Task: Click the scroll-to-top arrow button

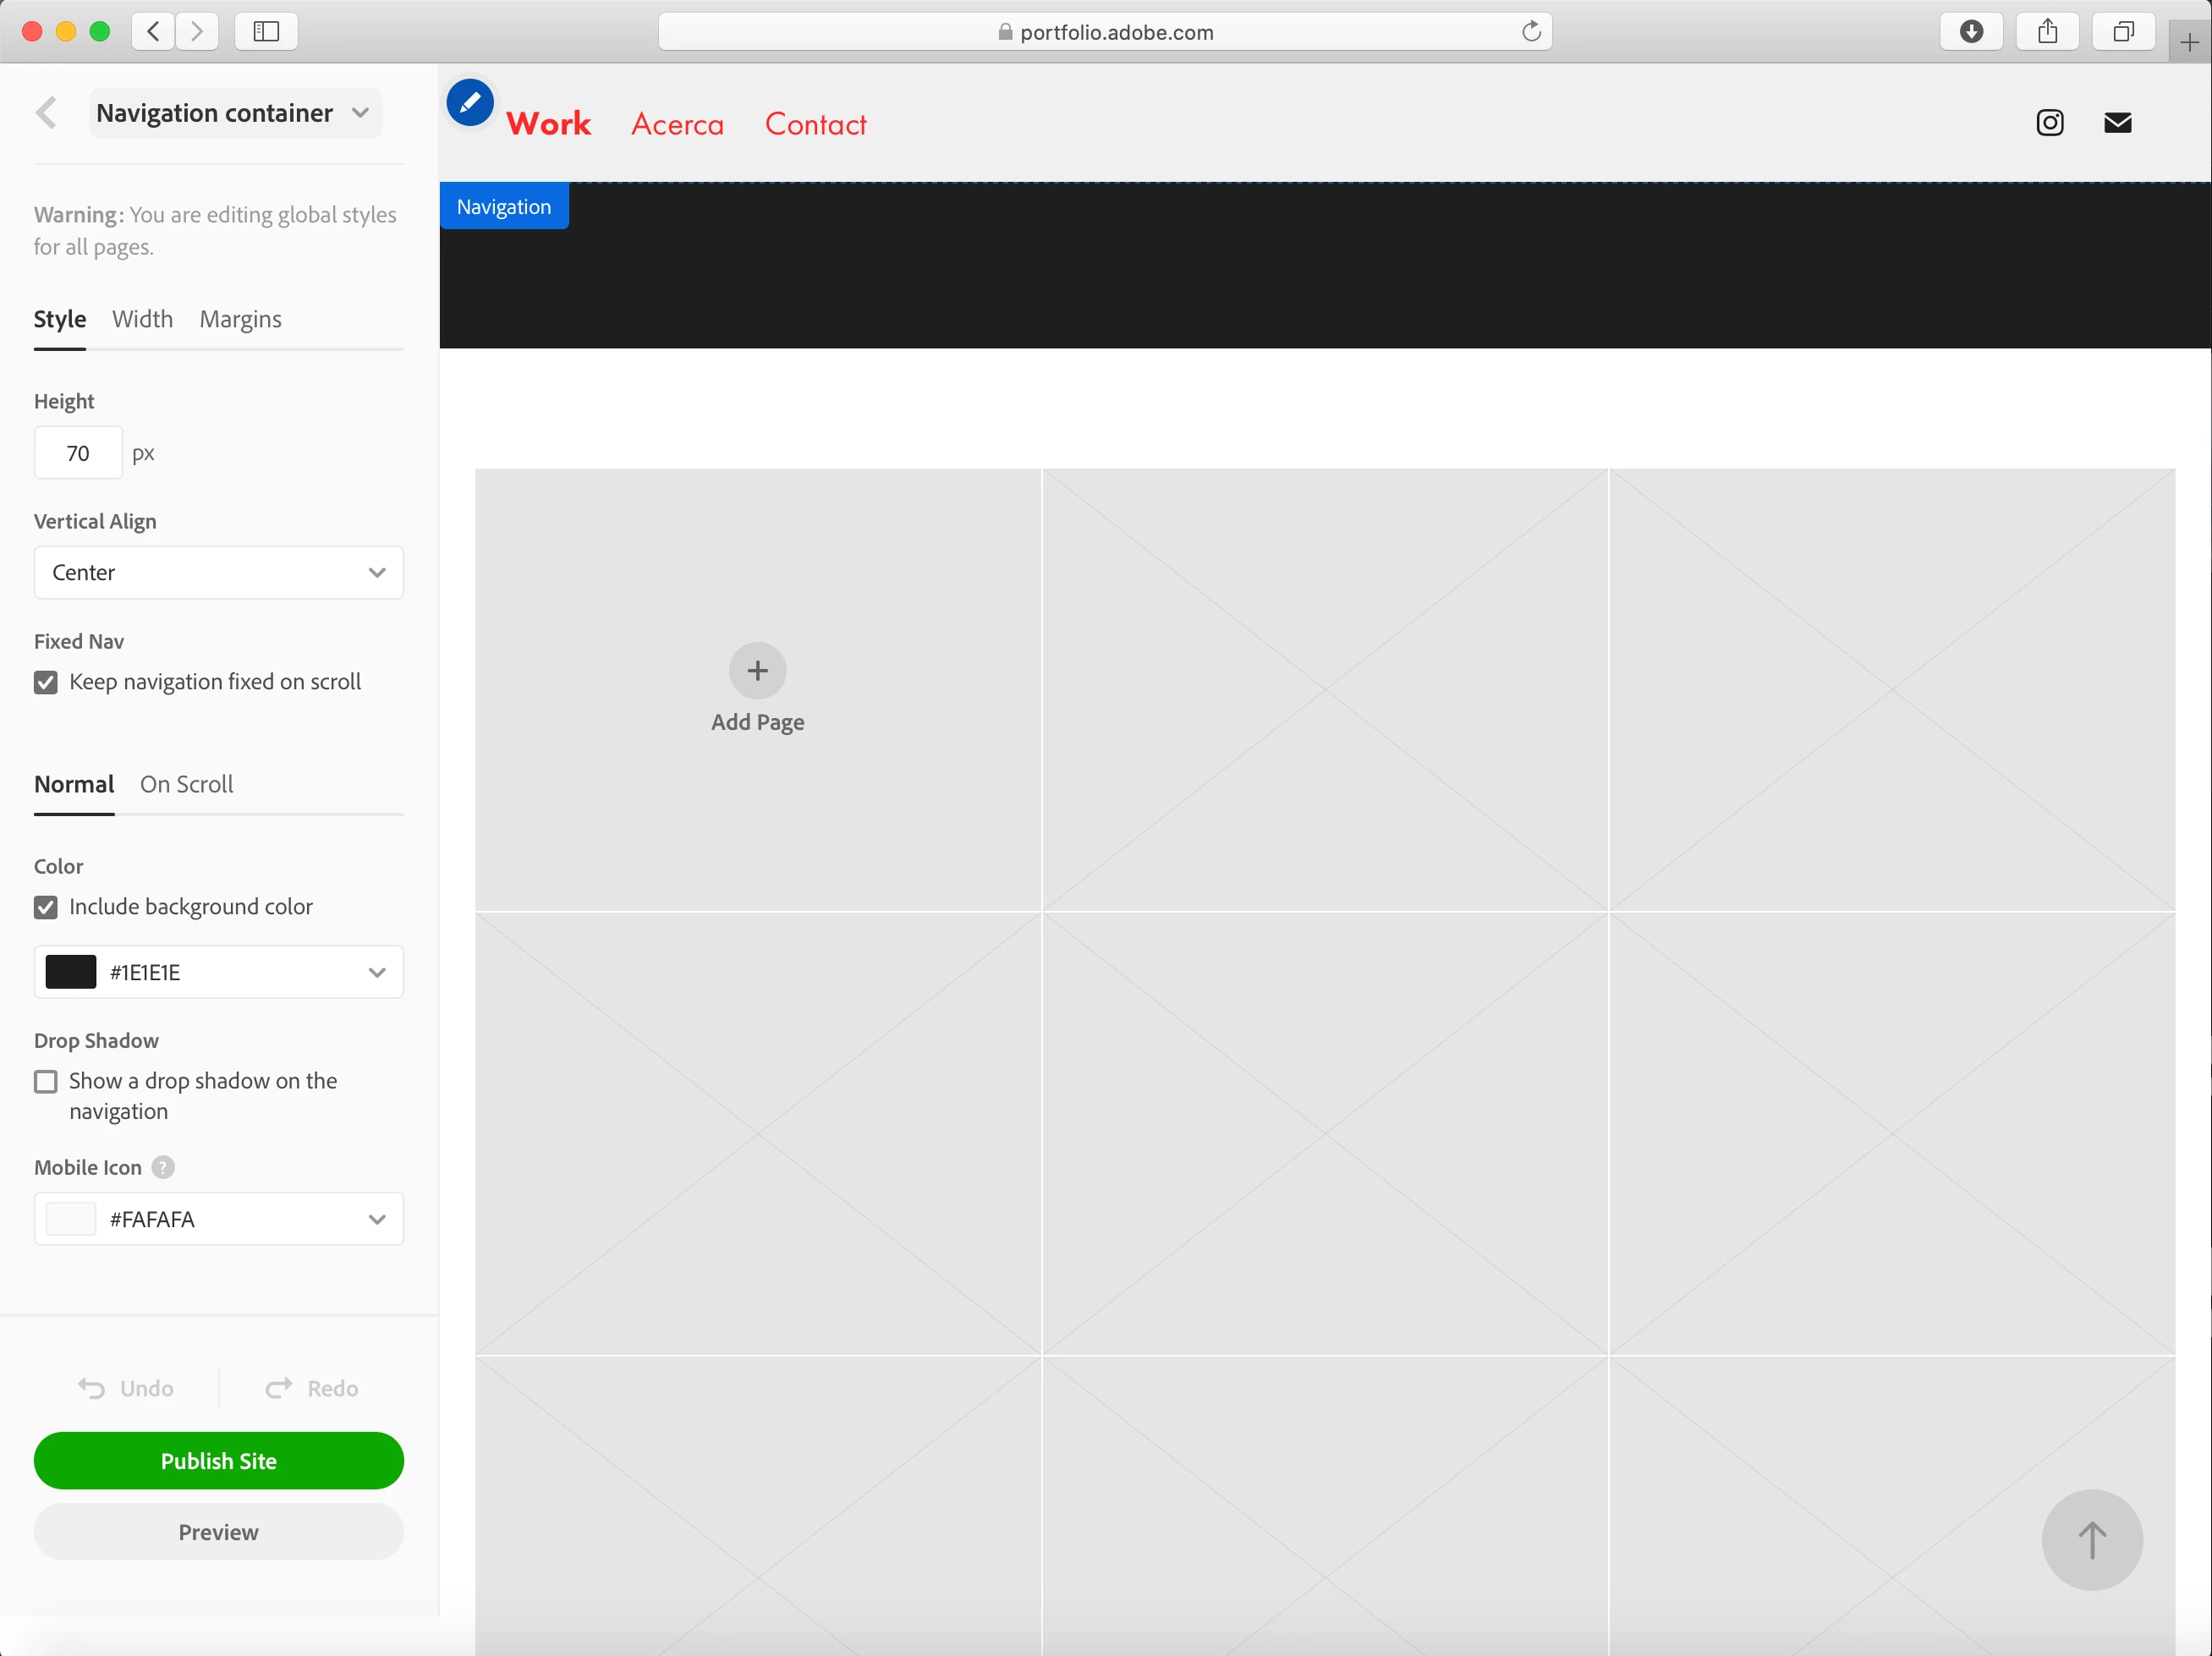Action: 2091,1539
